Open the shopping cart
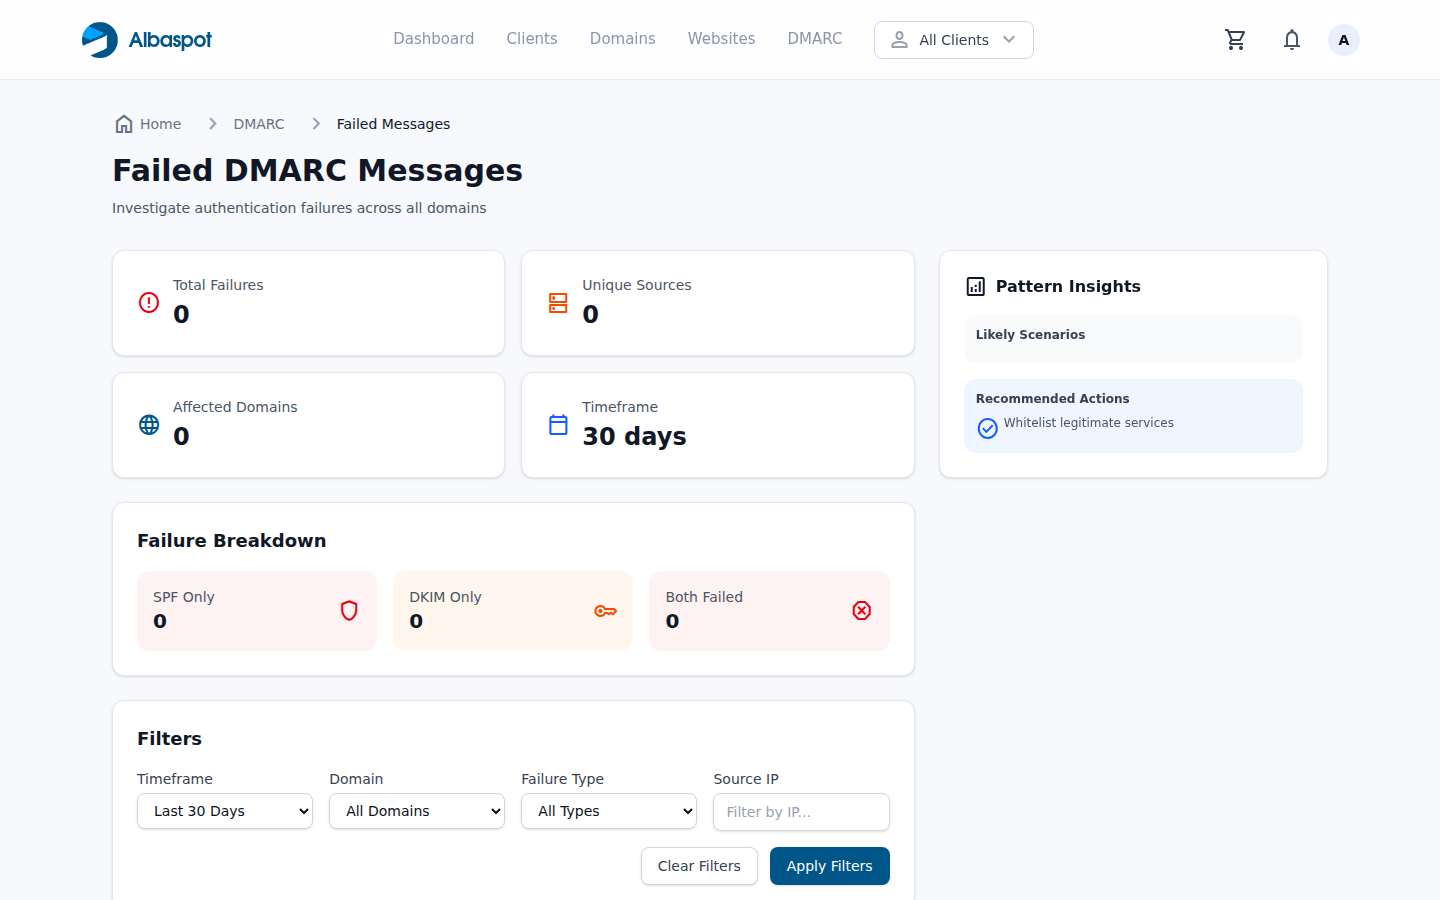 (x=1235, y=39)
